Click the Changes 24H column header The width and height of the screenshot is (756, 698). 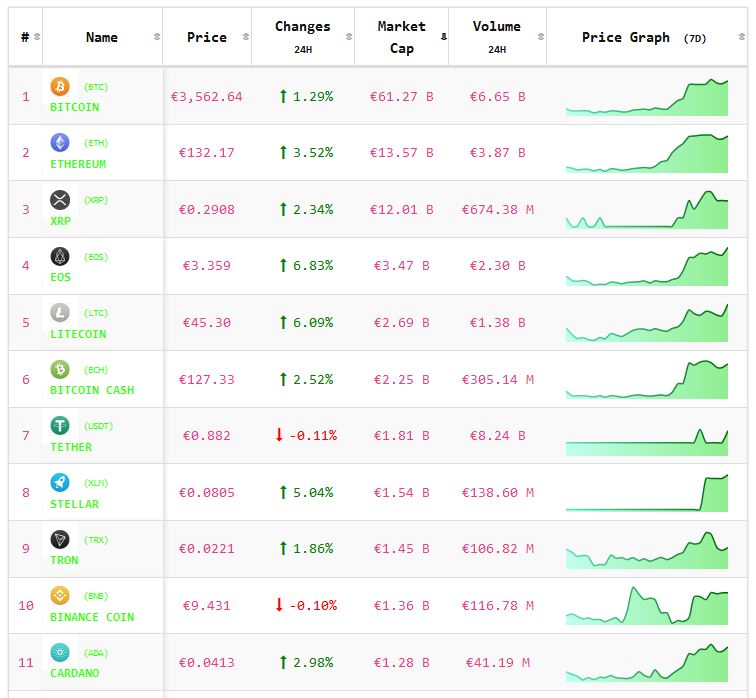pyautogui.click(x=302, y=37)
